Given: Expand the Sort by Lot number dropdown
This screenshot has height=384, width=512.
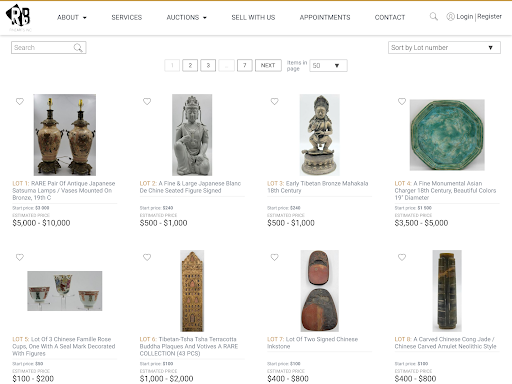Looking at the screenshot, I should [444, 48].
